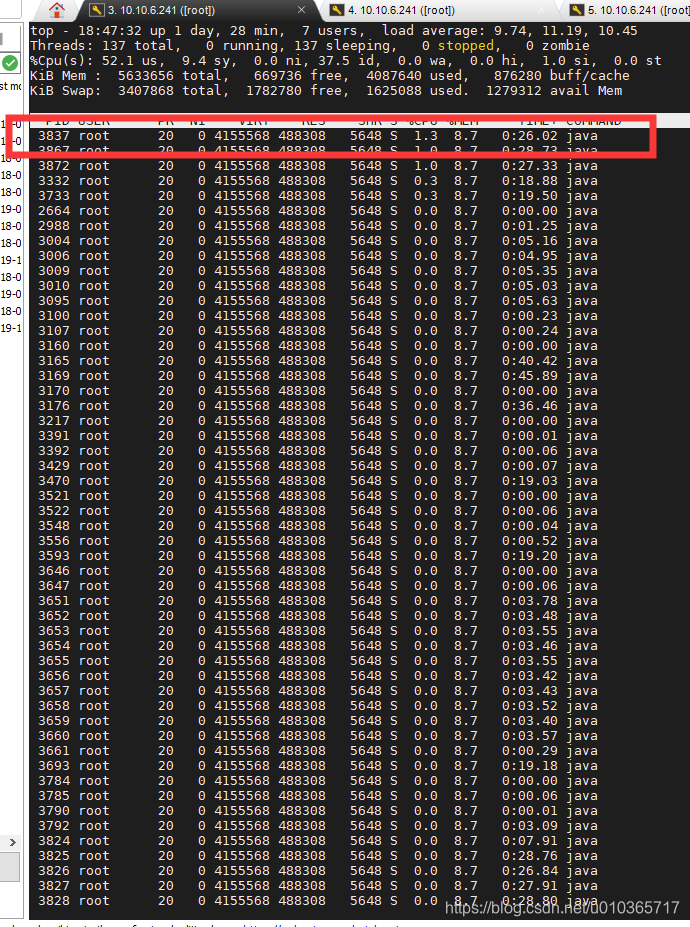Screen dimensions: 690x927
Task: Click TIME+ value 0:05.63 for PID 3095
Action: [530, 301]
